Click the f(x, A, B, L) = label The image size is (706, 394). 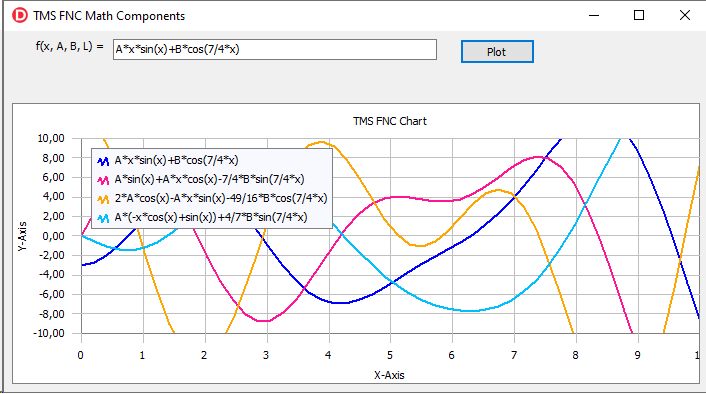point(70,46)
